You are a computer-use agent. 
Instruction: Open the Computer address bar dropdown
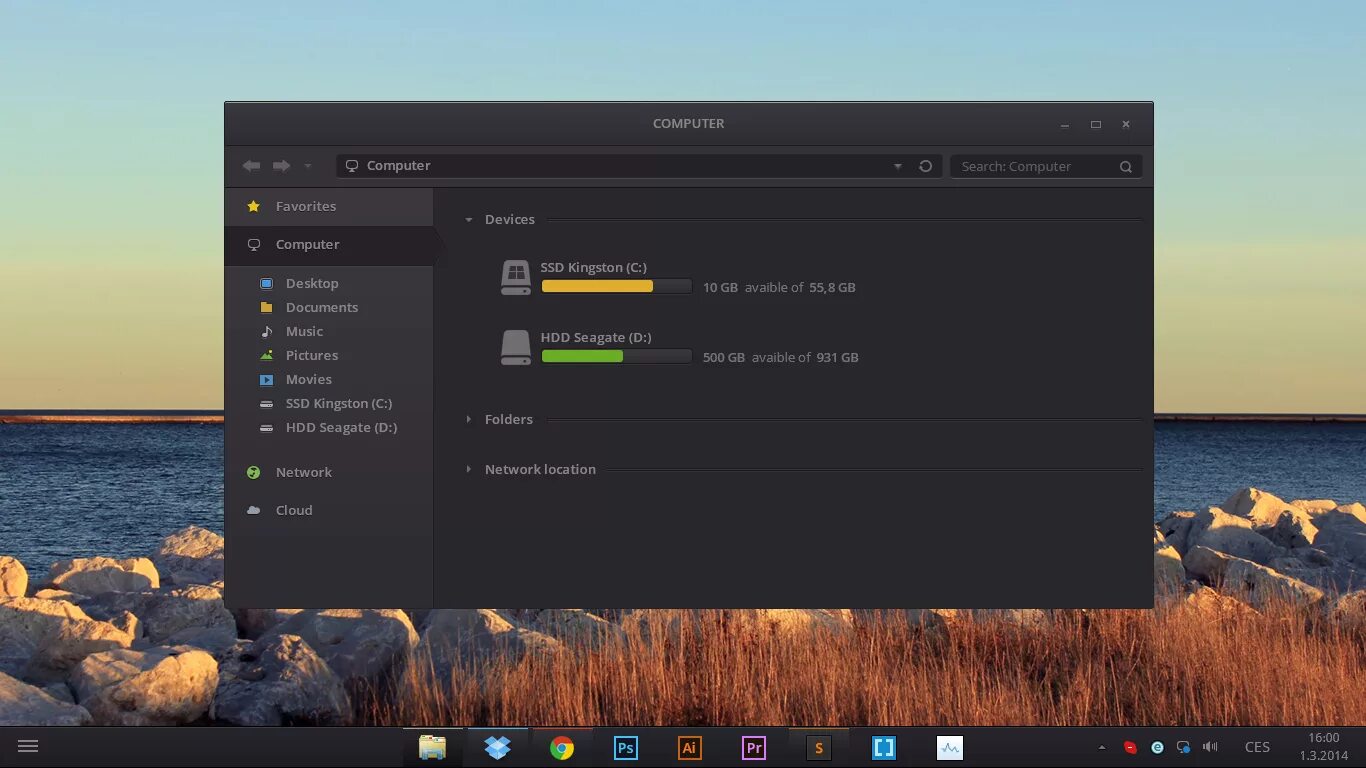coord(897,166)
